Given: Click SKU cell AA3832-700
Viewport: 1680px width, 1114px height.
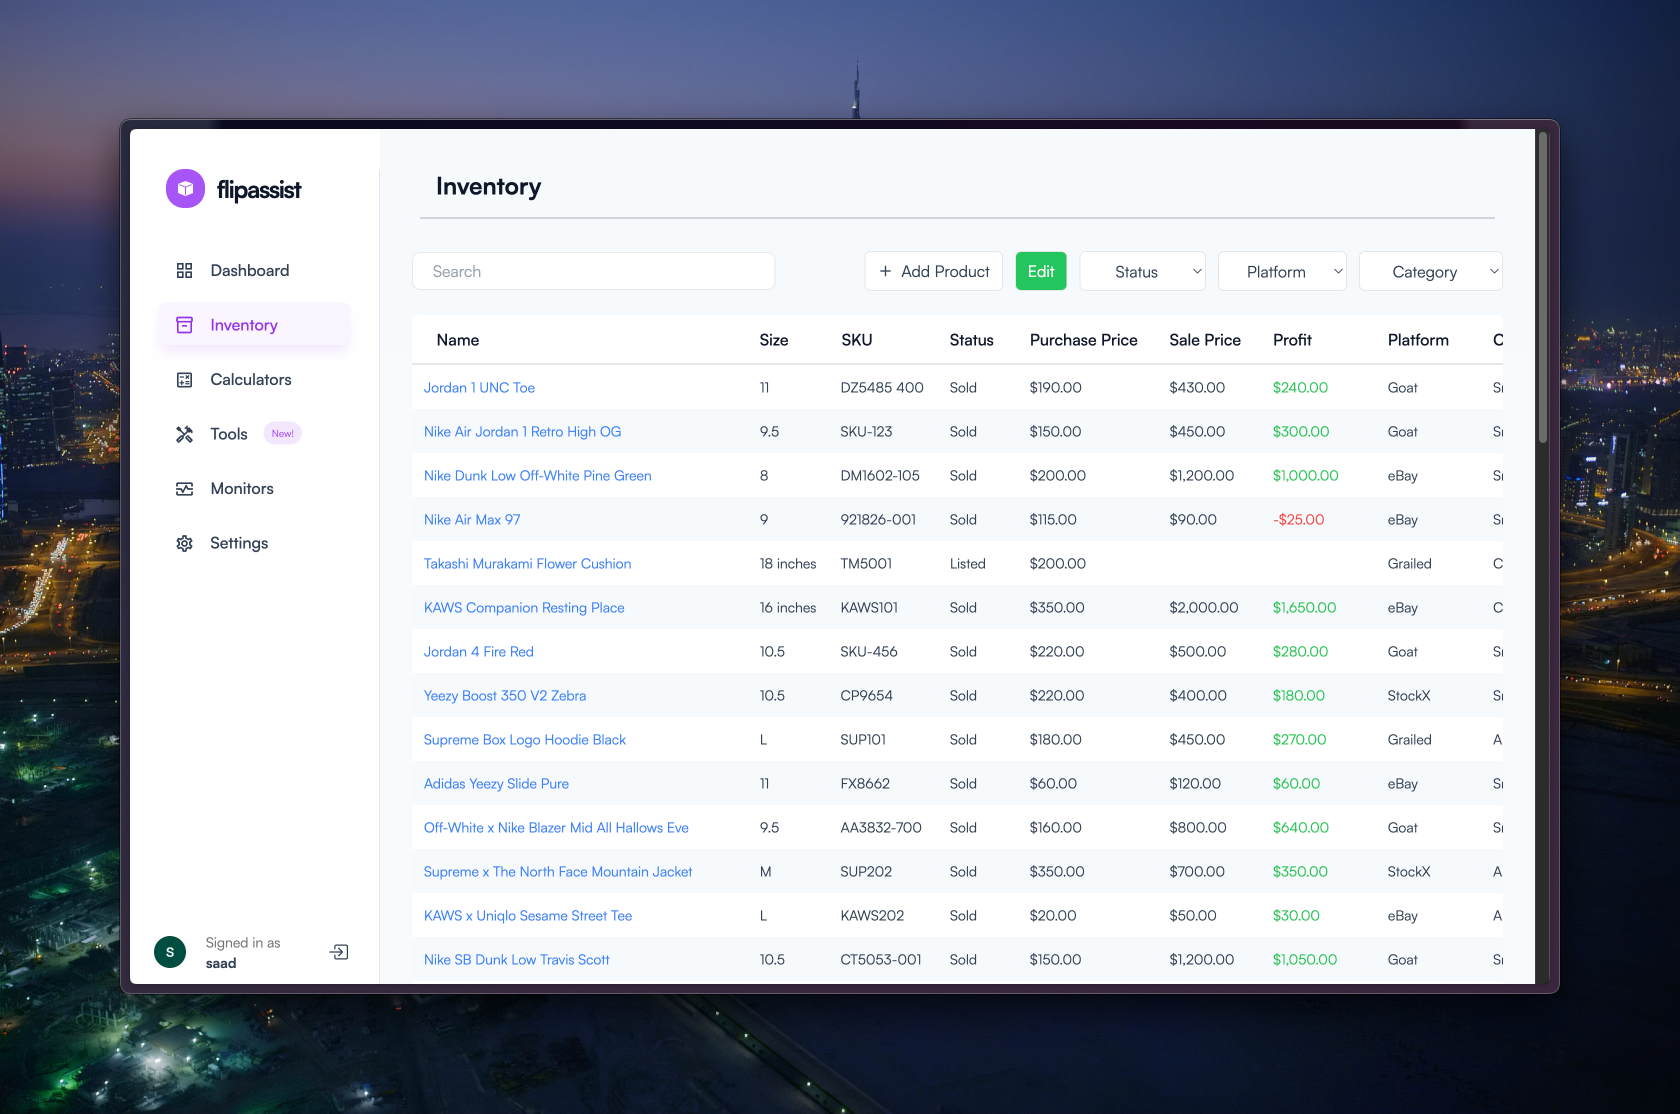Looking at the screenshot, I should coord(881,828).
